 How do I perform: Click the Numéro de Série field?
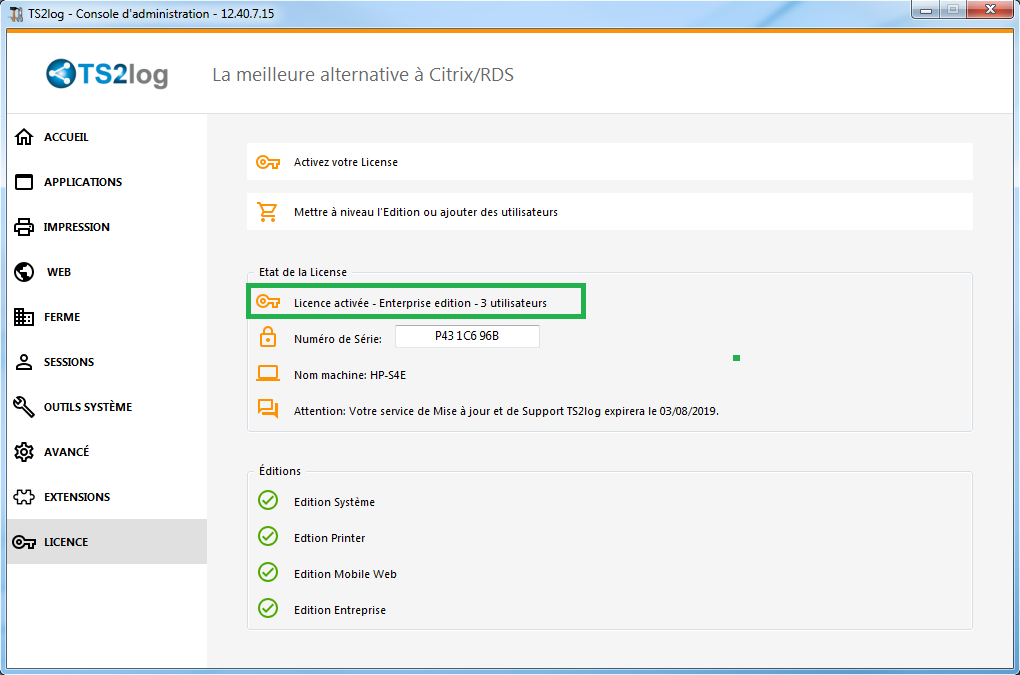467,336
